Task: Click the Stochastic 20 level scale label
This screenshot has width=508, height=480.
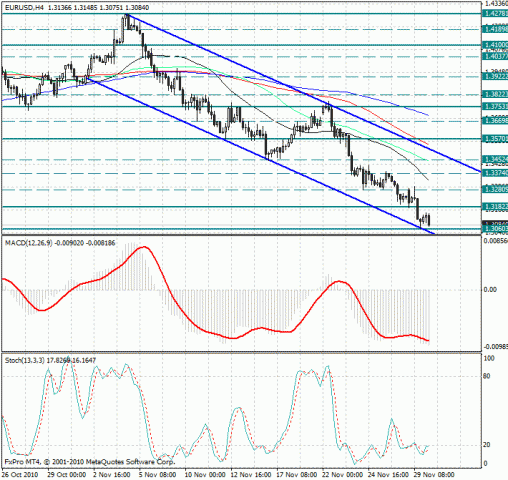Action: click(486, 445)
